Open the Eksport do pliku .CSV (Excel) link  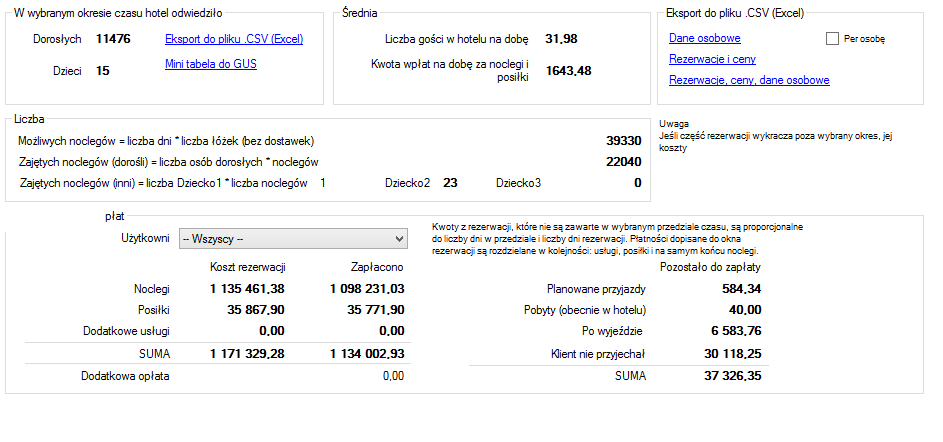(233, 40)
